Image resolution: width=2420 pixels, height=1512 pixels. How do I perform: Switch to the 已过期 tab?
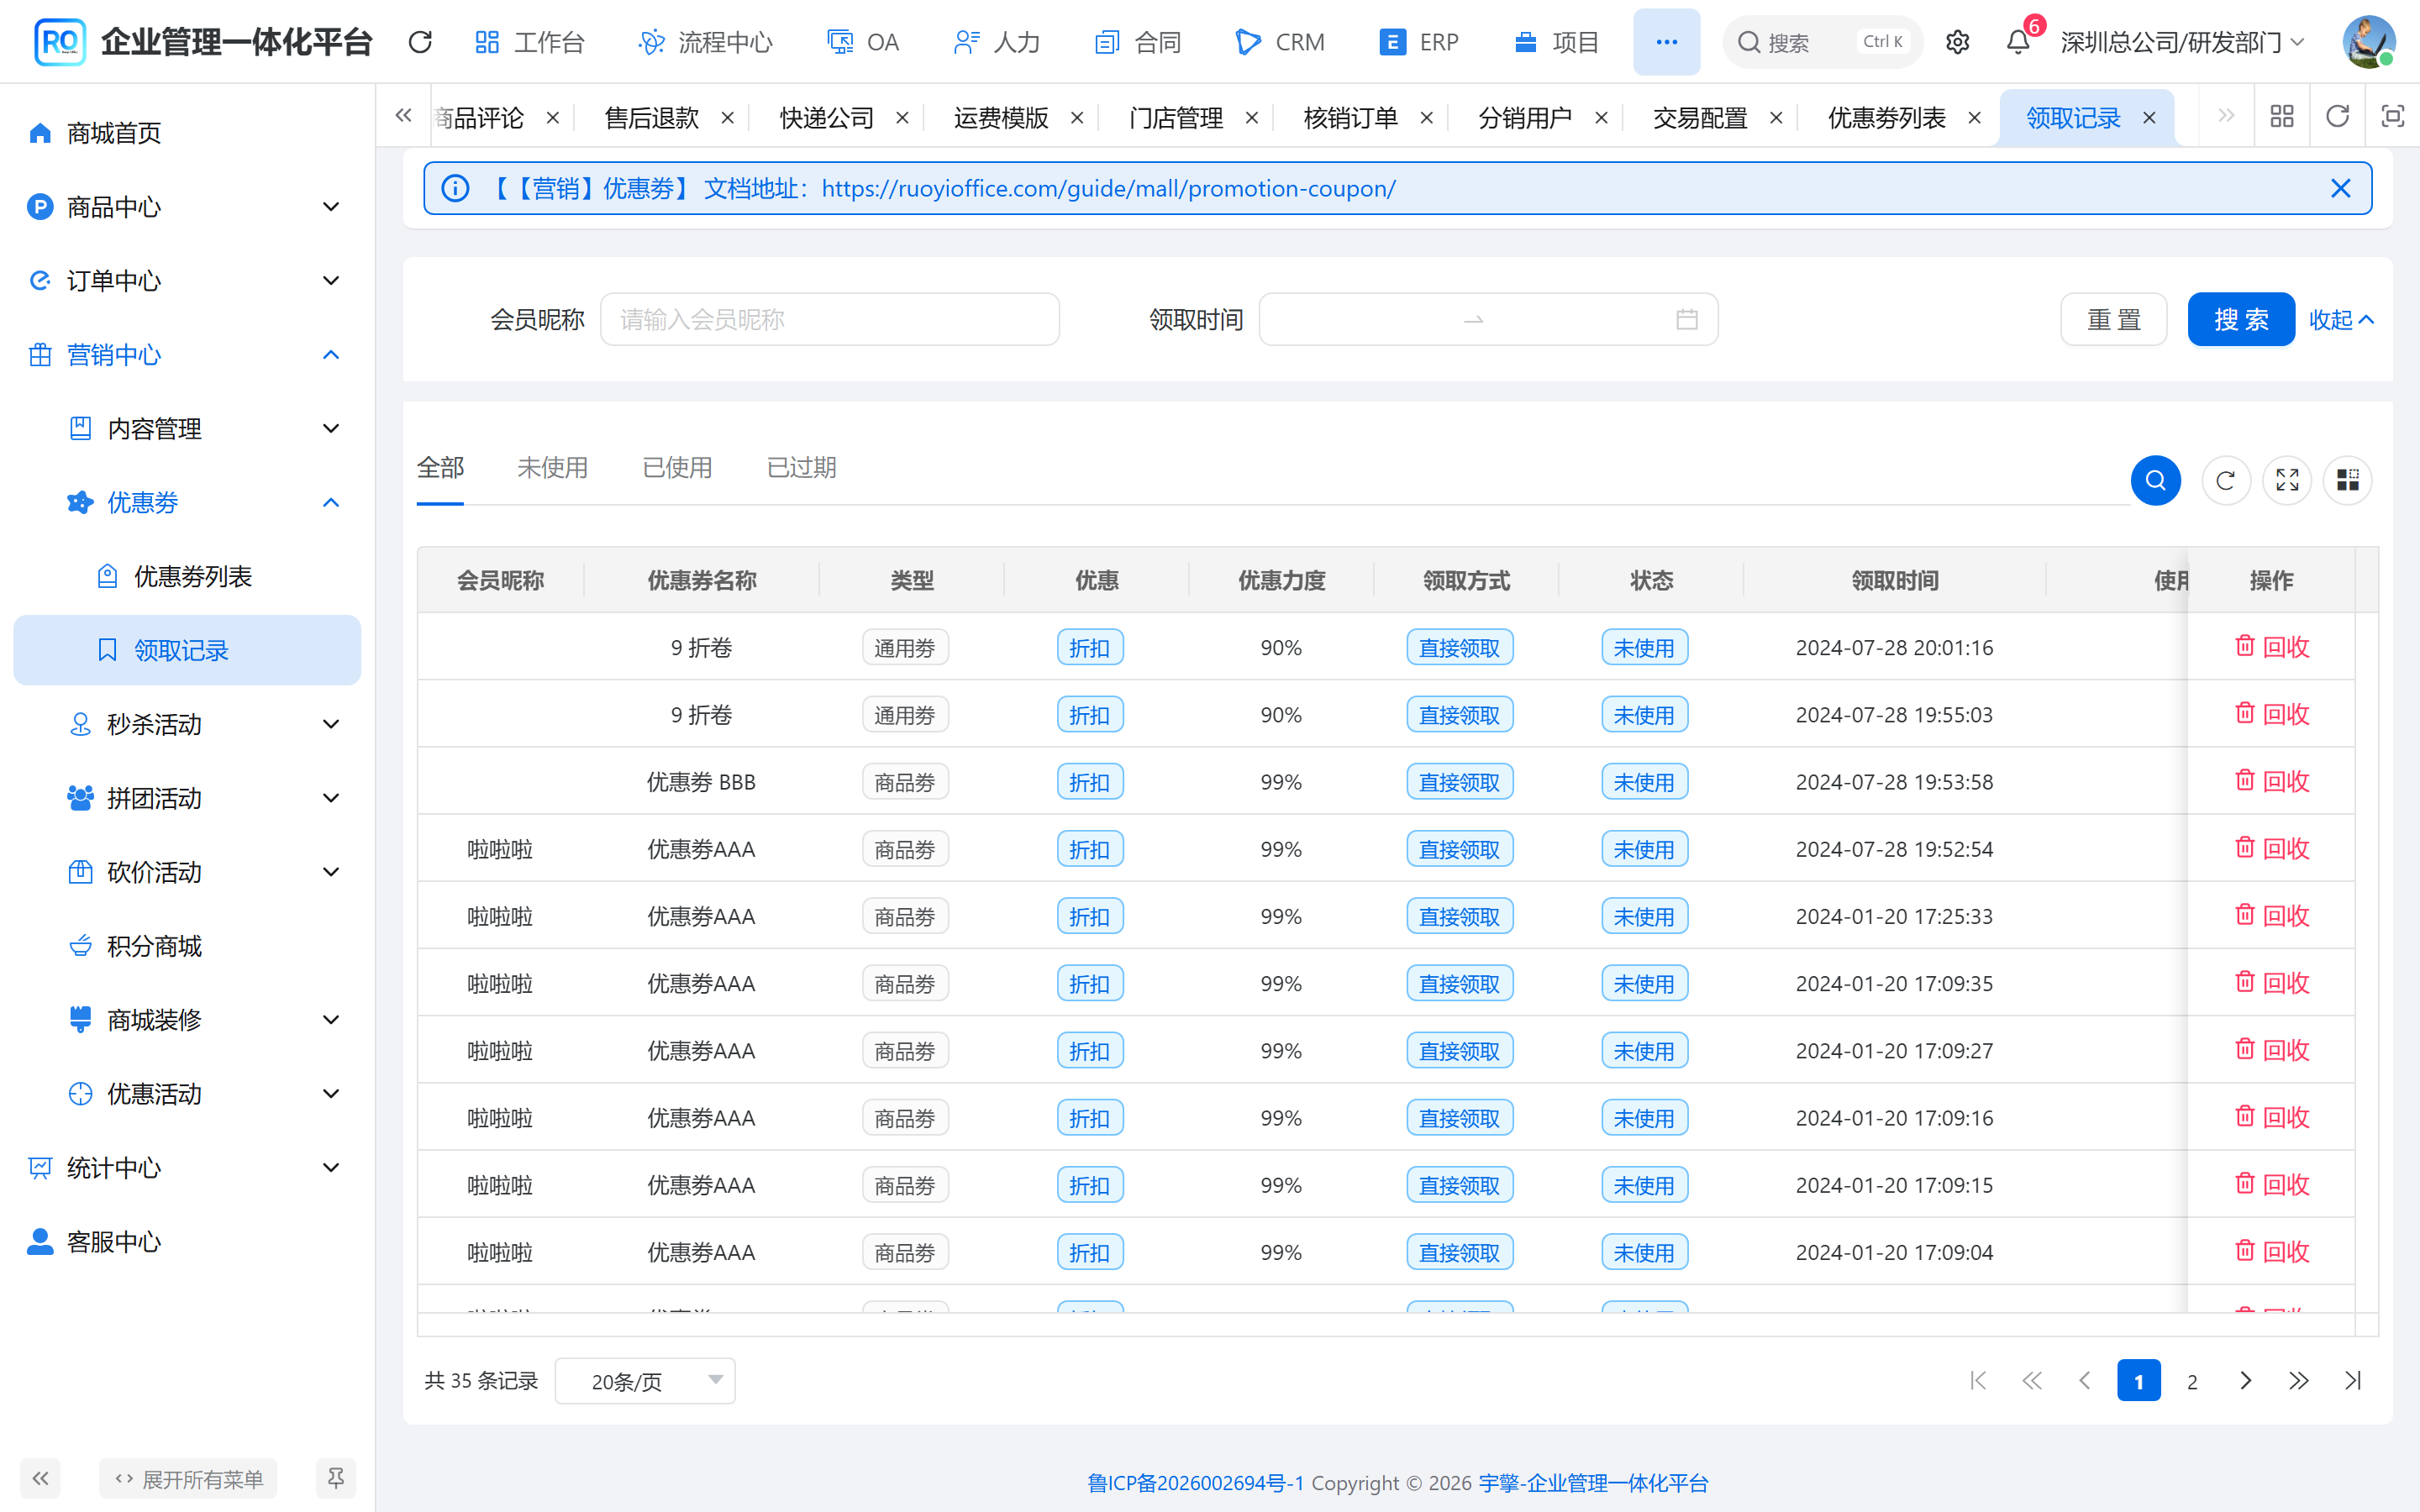801,468
